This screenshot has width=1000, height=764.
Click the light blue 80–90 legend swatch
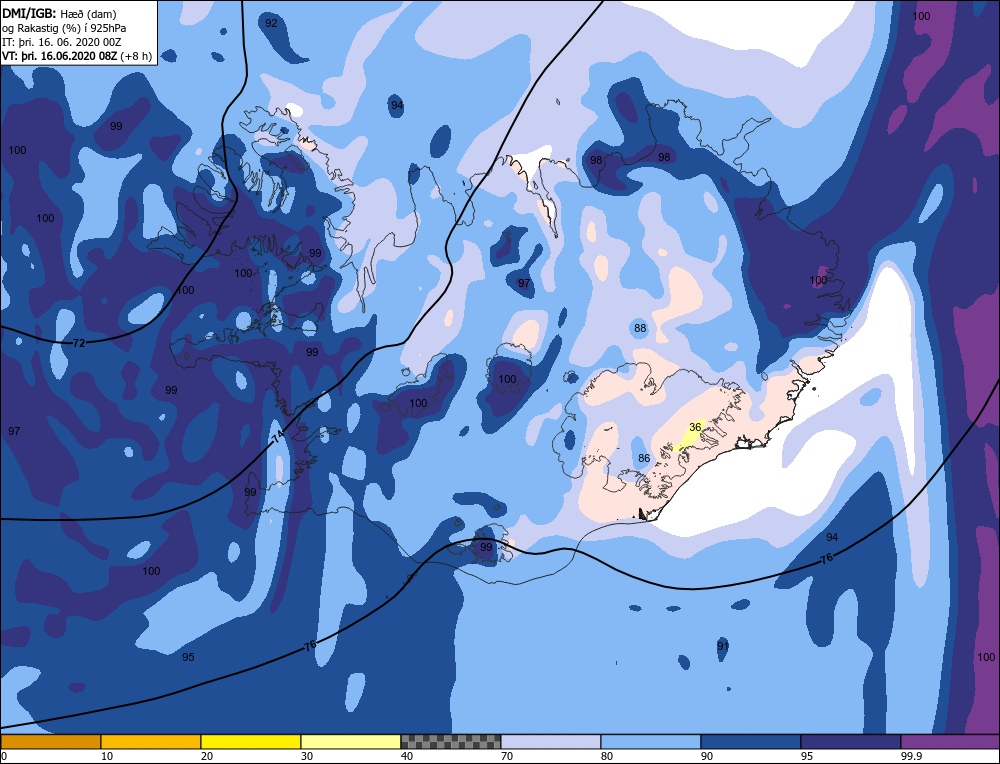coord(651,742)
